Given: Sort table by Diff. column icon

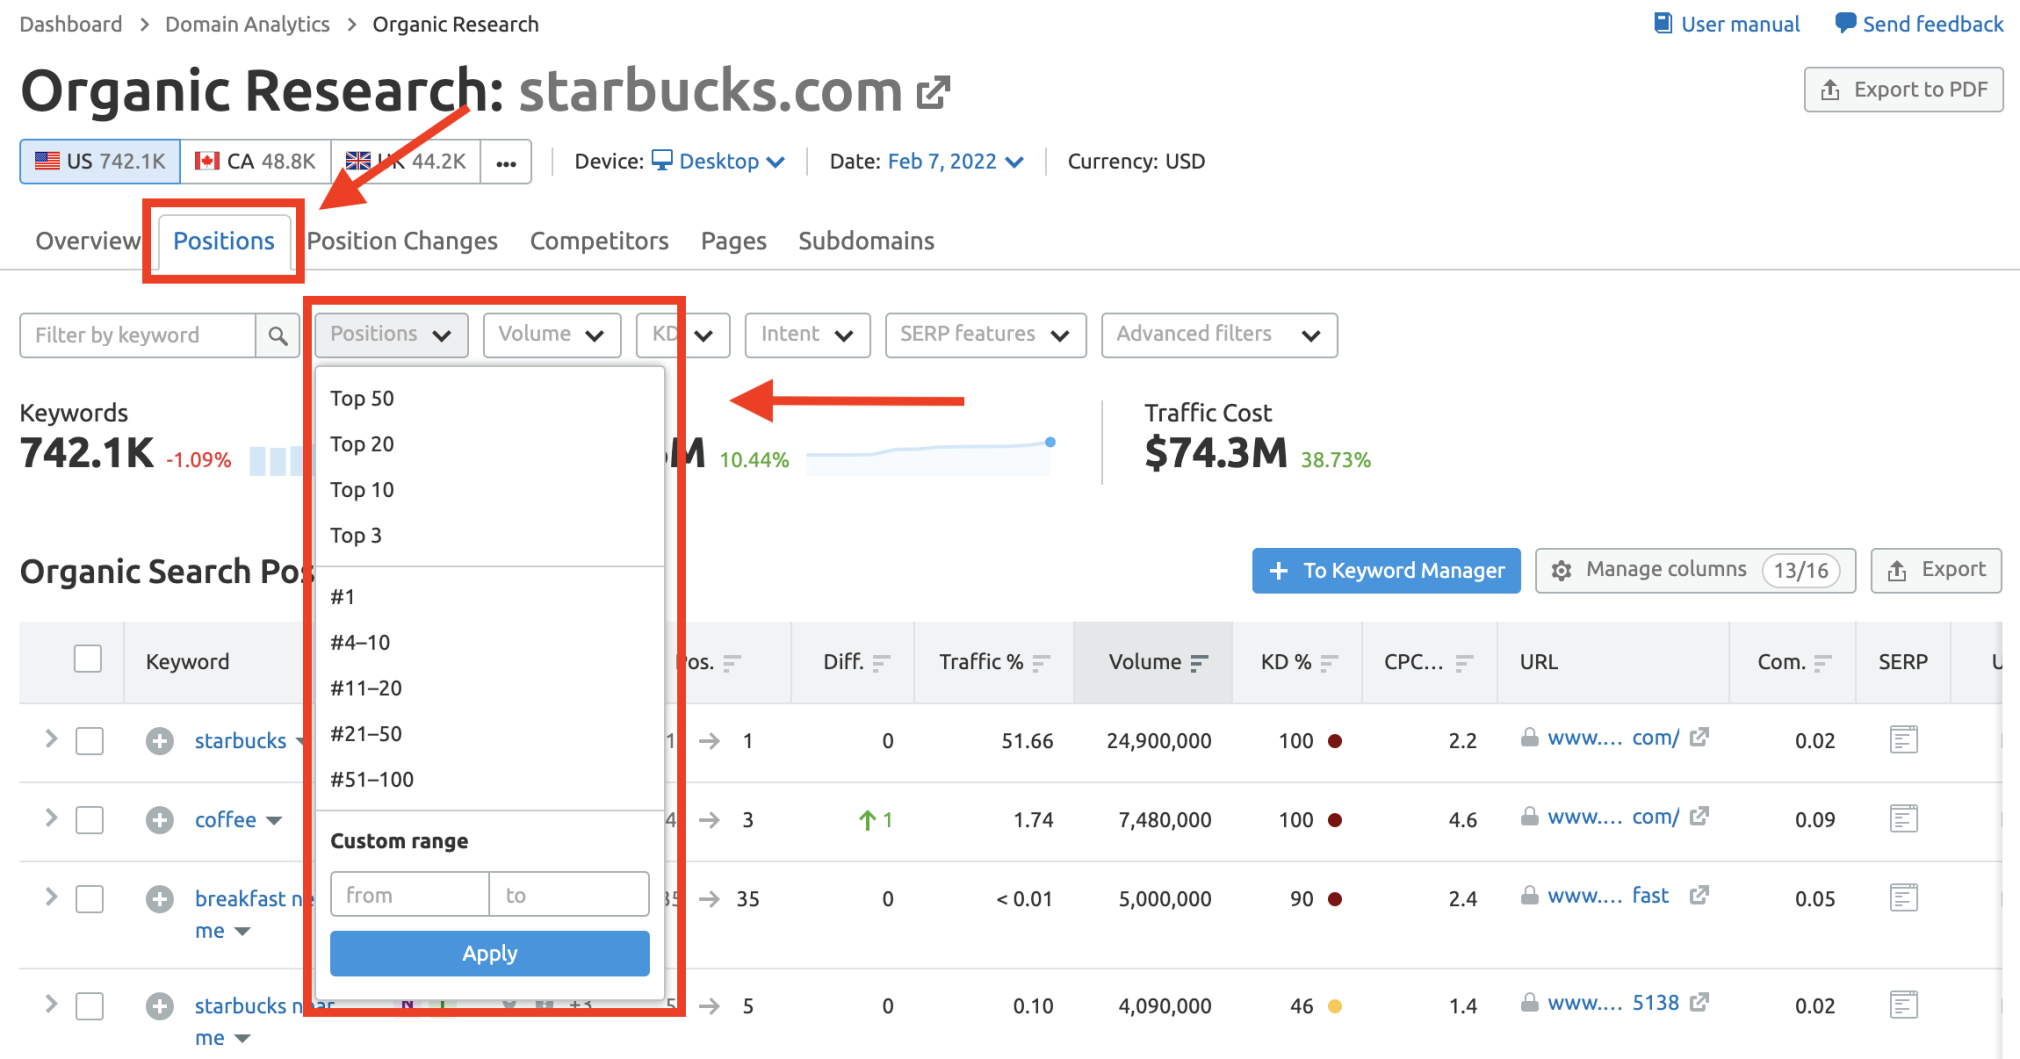Looking at the screenshot, I should click(x=881, y=662).
